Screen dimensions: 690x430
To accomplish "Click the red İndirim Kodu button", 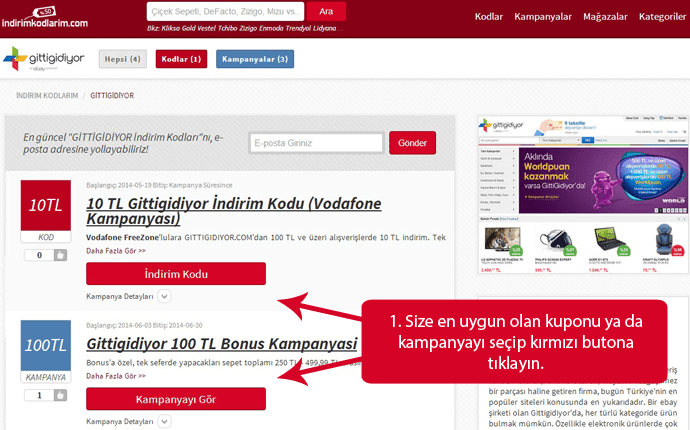I will click(x=176, y=274).
